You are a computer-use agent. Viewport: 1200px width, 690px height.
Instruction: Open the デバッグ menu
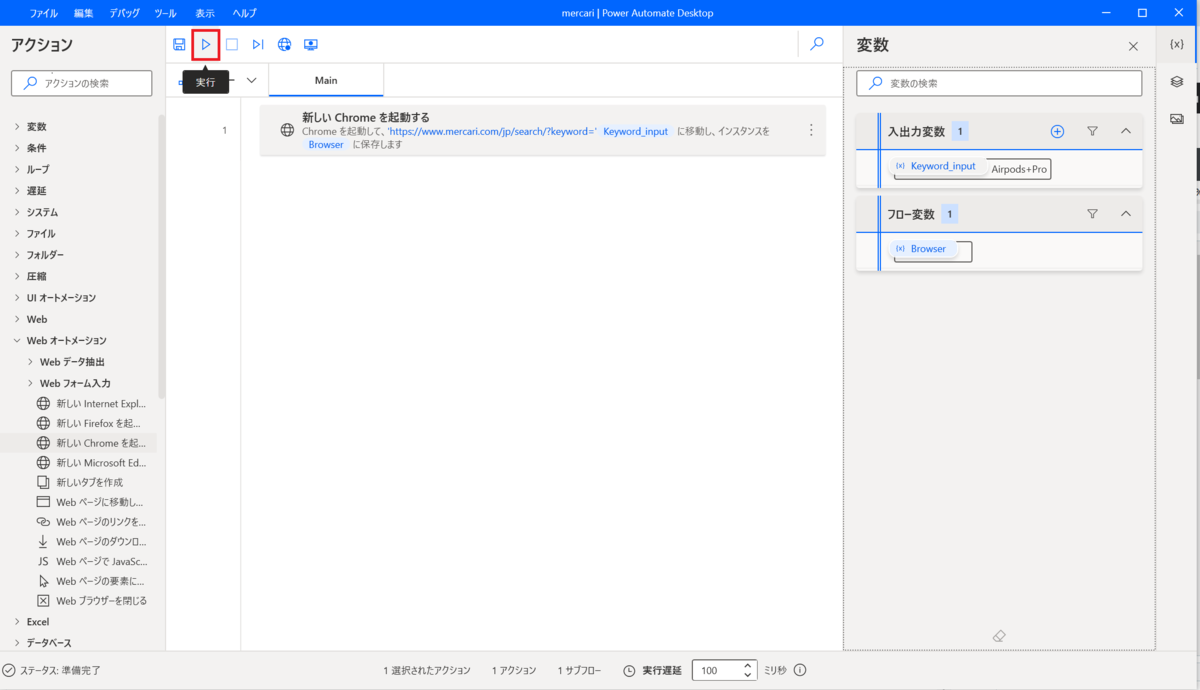[125, 13]
